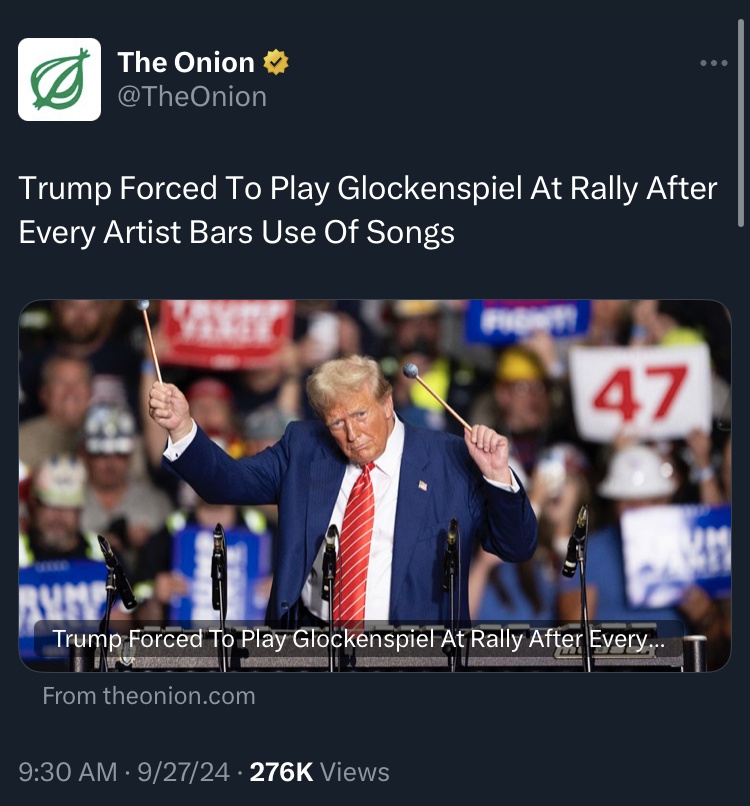
Task: Click the white '47' sign in the photo
Action: pos(641,392)
